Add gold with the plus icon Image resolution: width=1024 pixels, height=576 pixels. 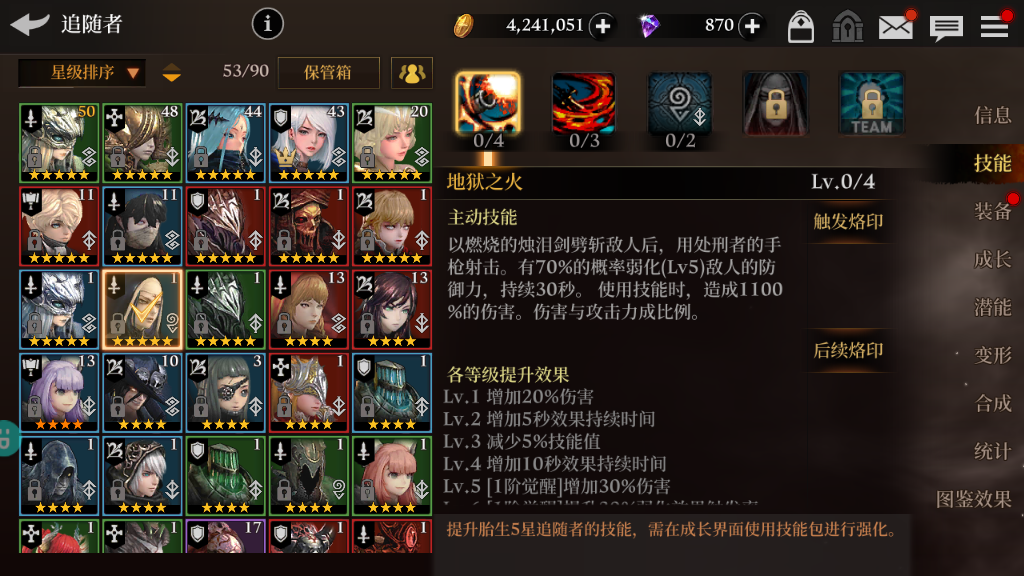tap(602, 26)
